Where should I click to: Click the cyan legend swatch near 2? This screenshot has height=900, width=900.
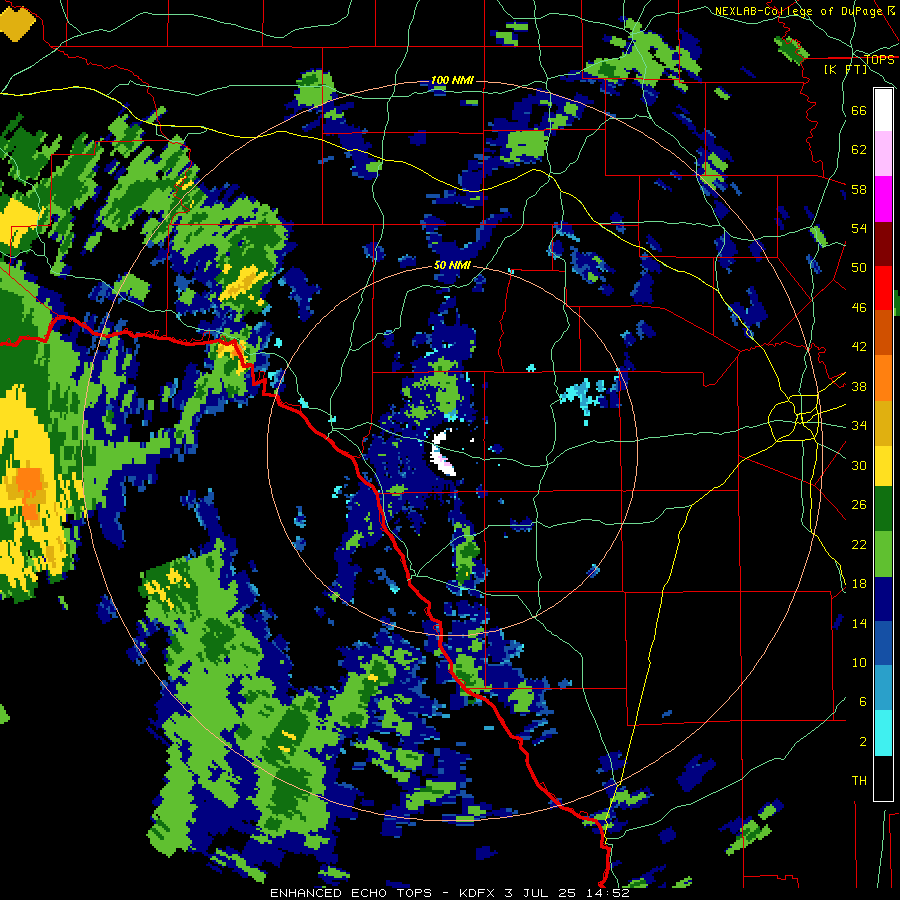[x=883, y=733]
